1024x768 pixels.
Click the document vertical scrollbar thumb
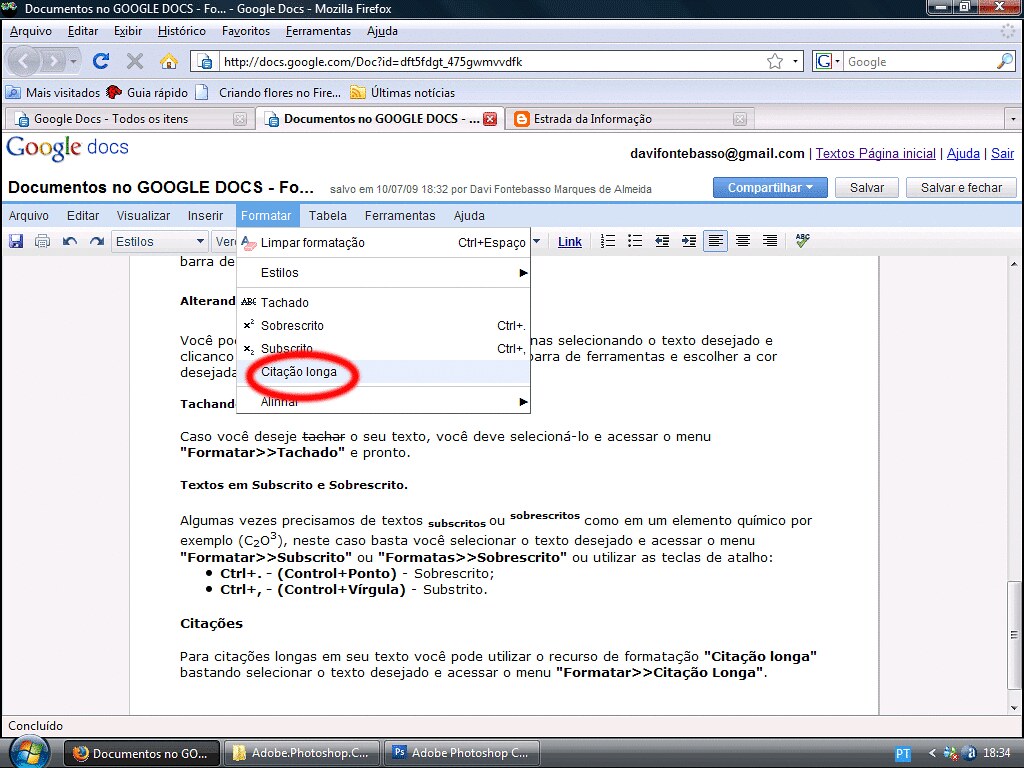pos(1014,634)
